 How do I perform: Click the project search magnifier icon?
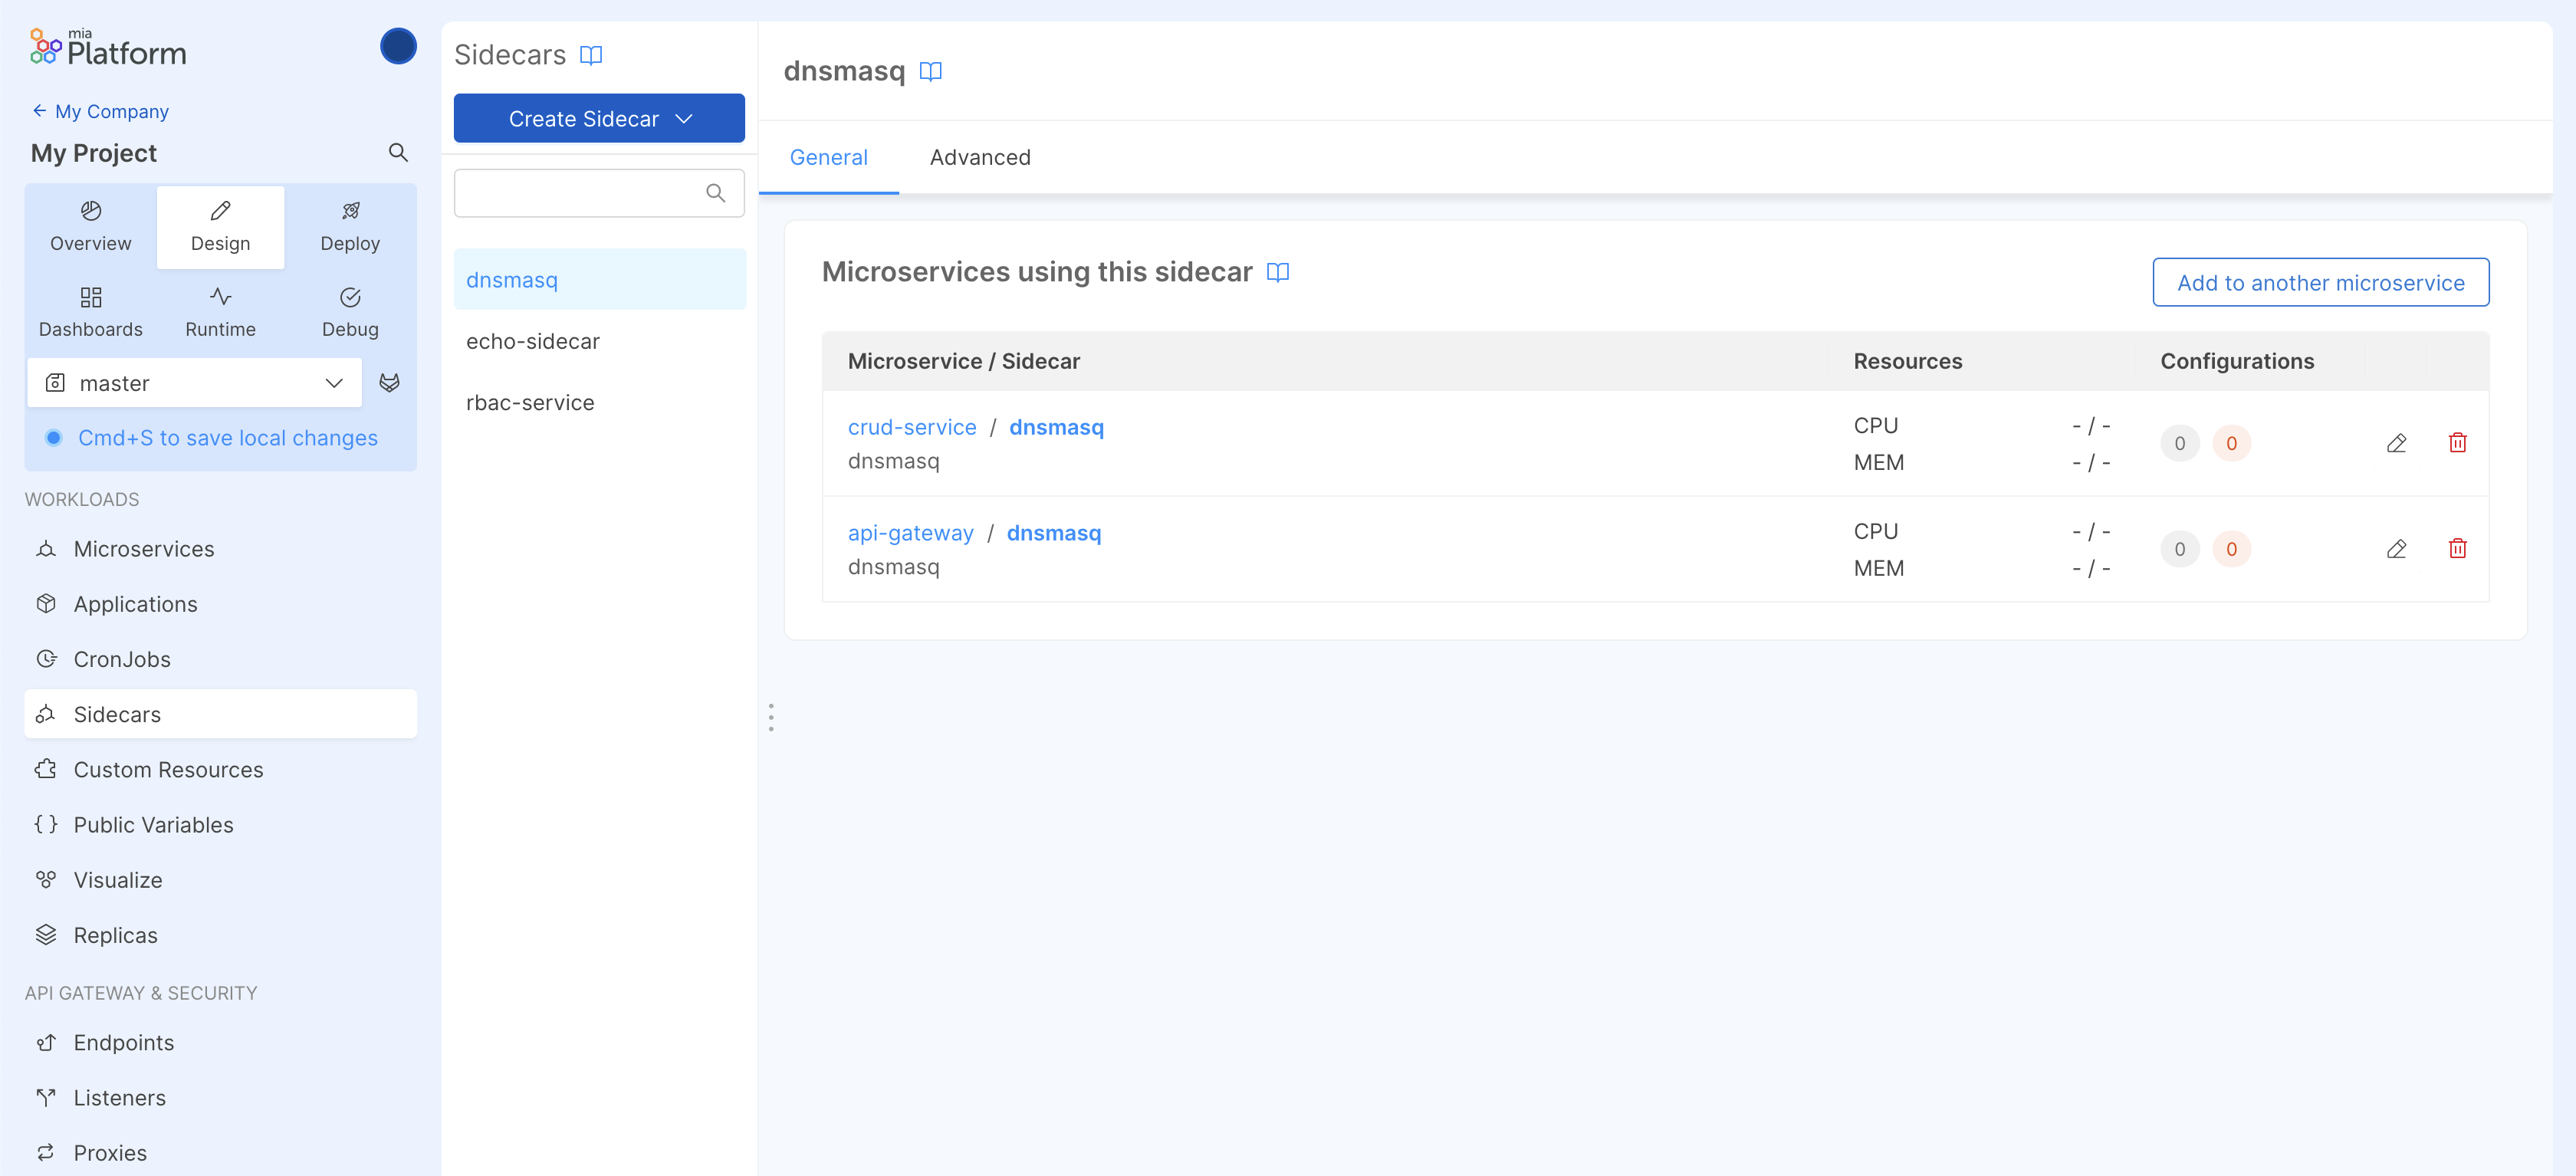(398, 153)
